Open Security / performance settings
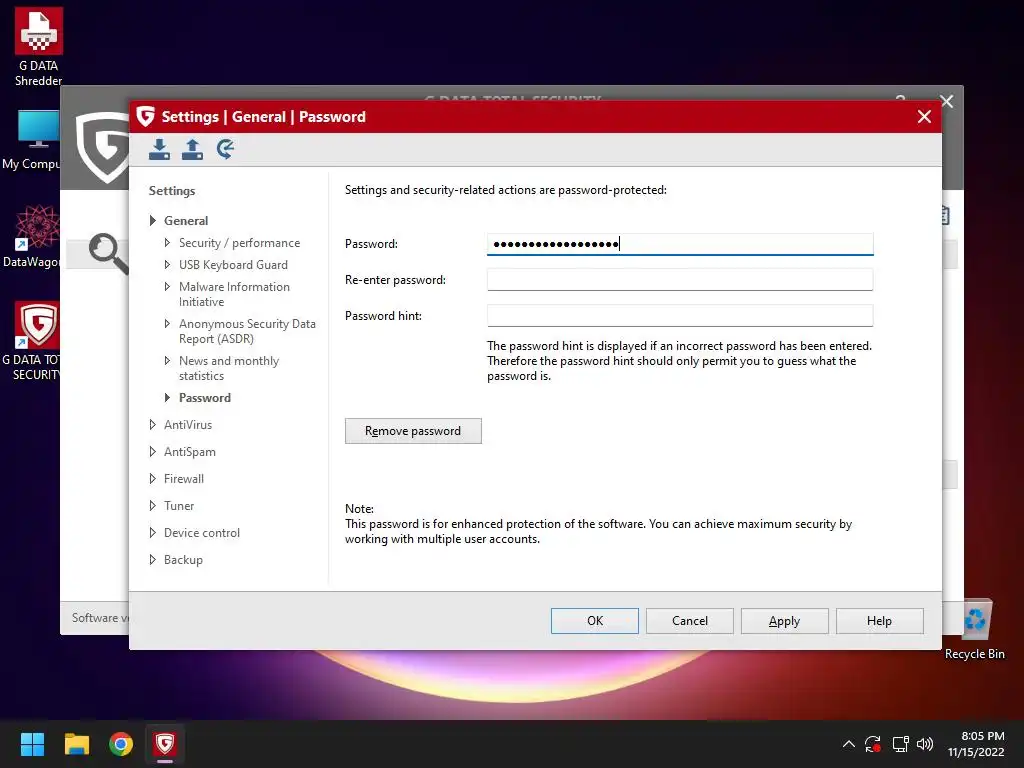1024x768 pixels. tap(239, 243)
